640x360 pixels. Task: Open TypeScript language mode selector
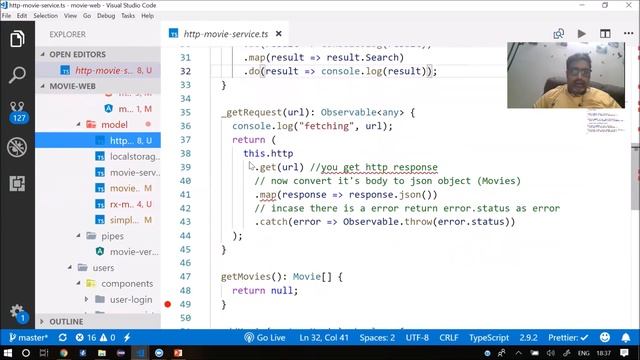(489, 338)
